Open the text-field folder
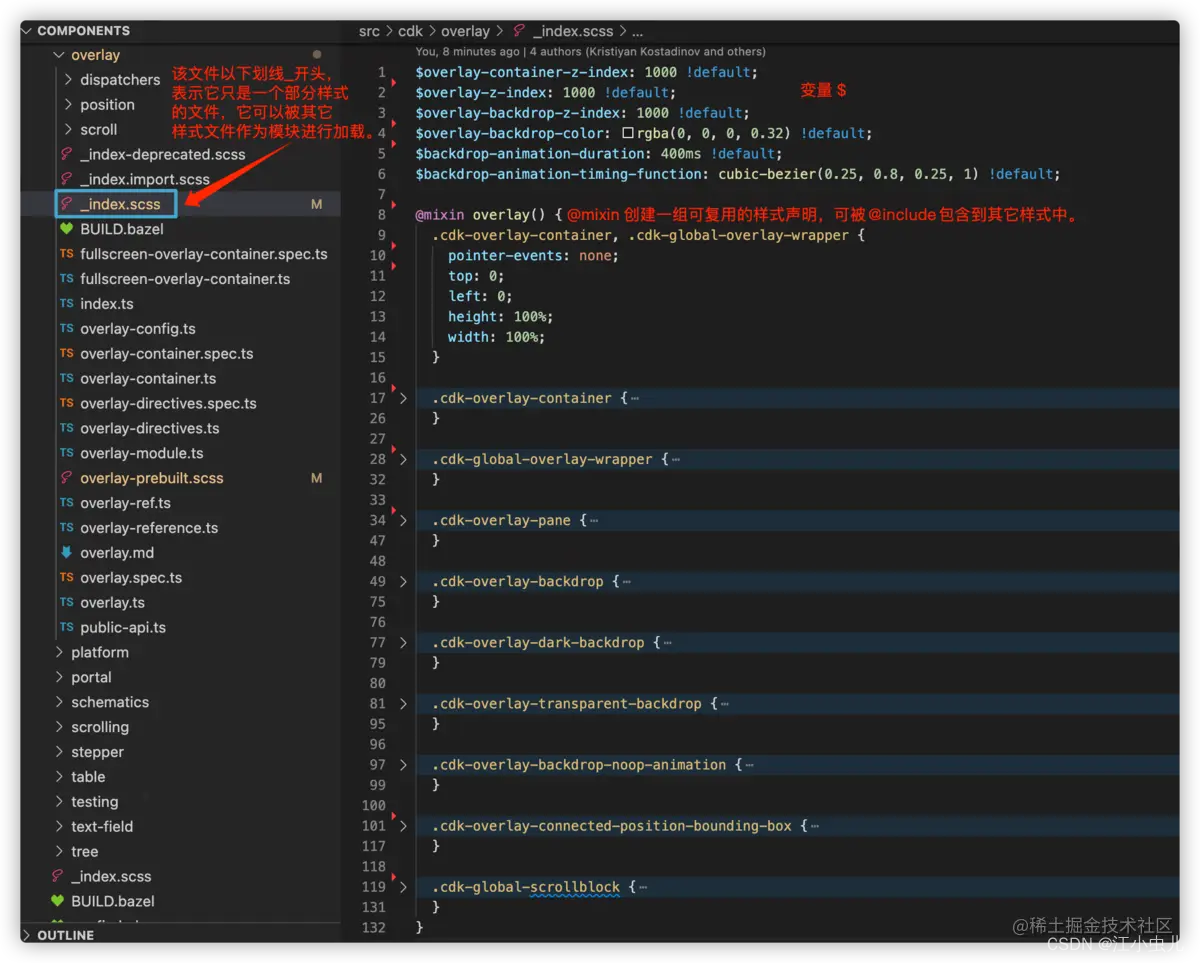 (102, 827)
